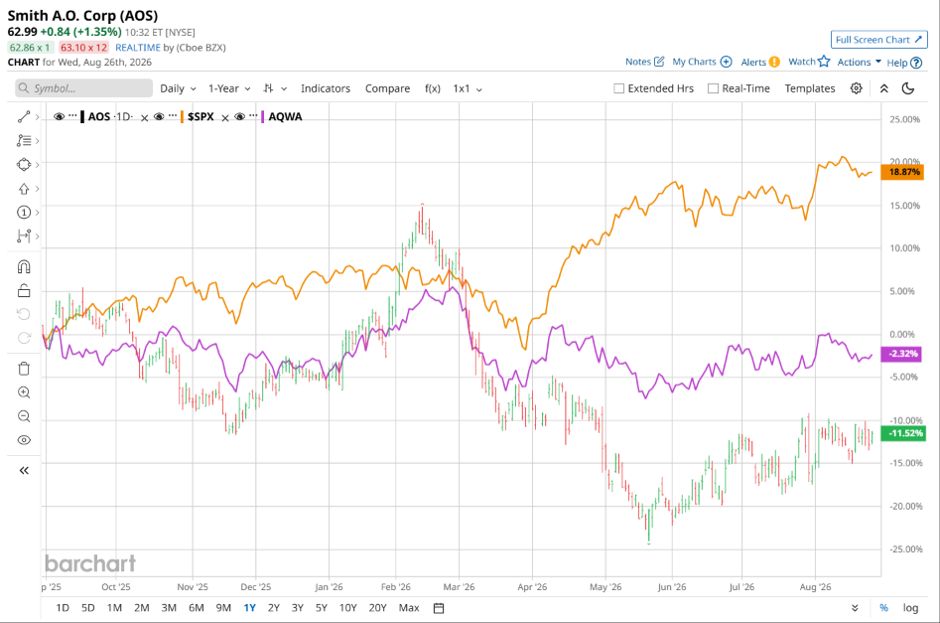Image resolution: width=940 pixels, height=623 pixels.
Task: Select the 3M time range
Action: 168,607
